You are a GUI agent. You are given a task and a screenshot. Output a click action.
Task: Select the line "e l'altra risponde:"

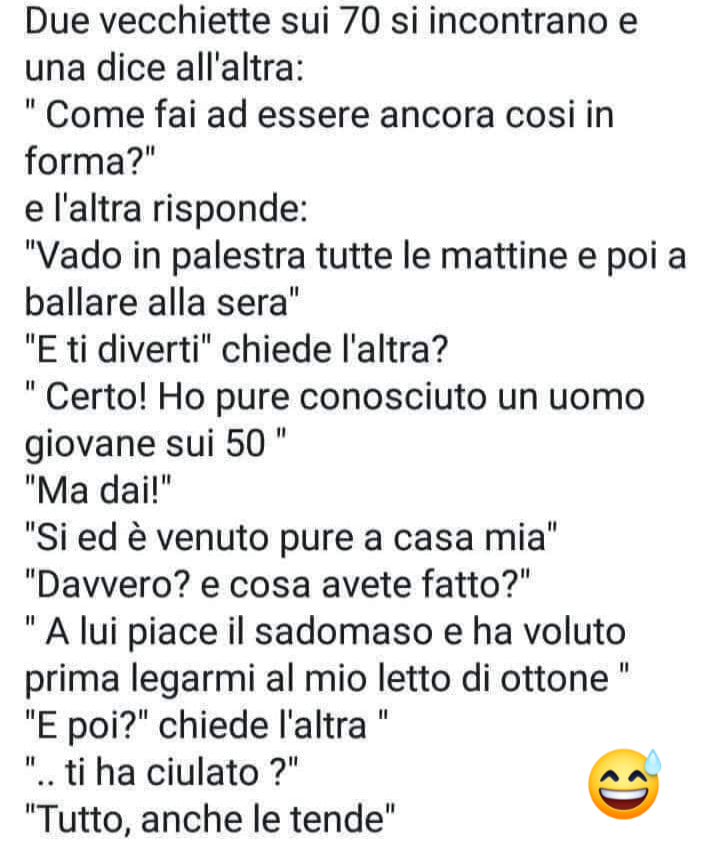click(166, 209)
